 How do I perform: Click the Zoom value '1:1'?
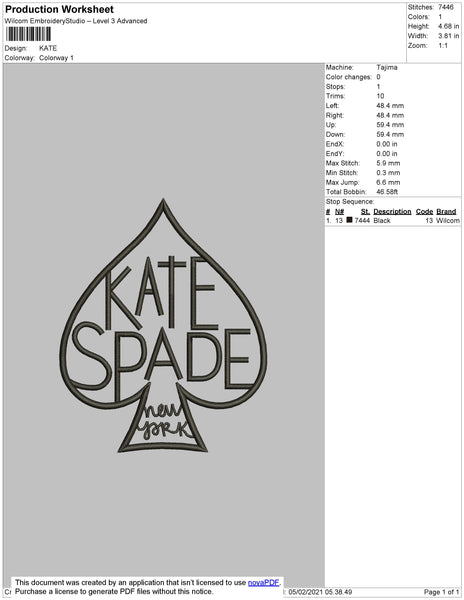pyautogui.click(x=443, y=45)
